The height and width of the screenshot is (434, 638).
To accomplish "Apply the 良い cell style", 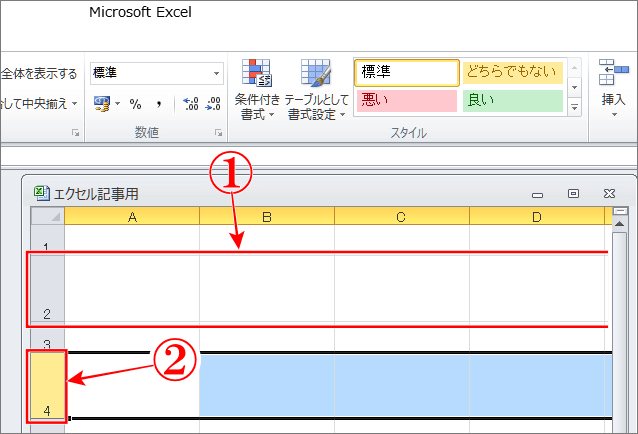I will 513,100.
